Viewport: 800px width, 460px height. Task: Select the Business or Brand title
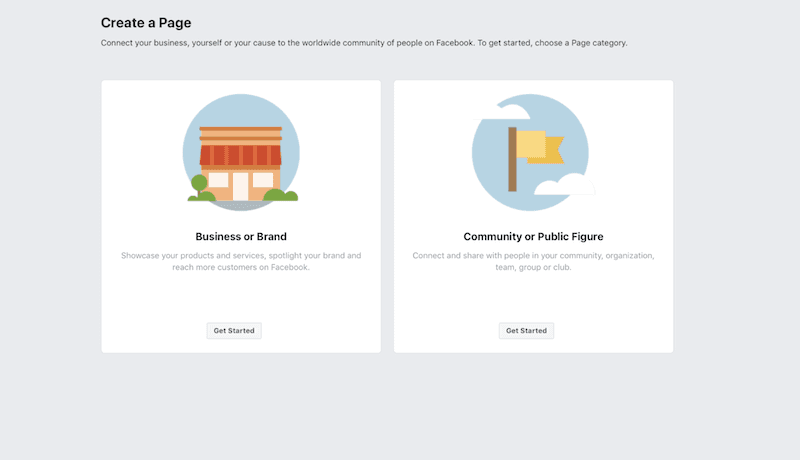click(241, 237)
